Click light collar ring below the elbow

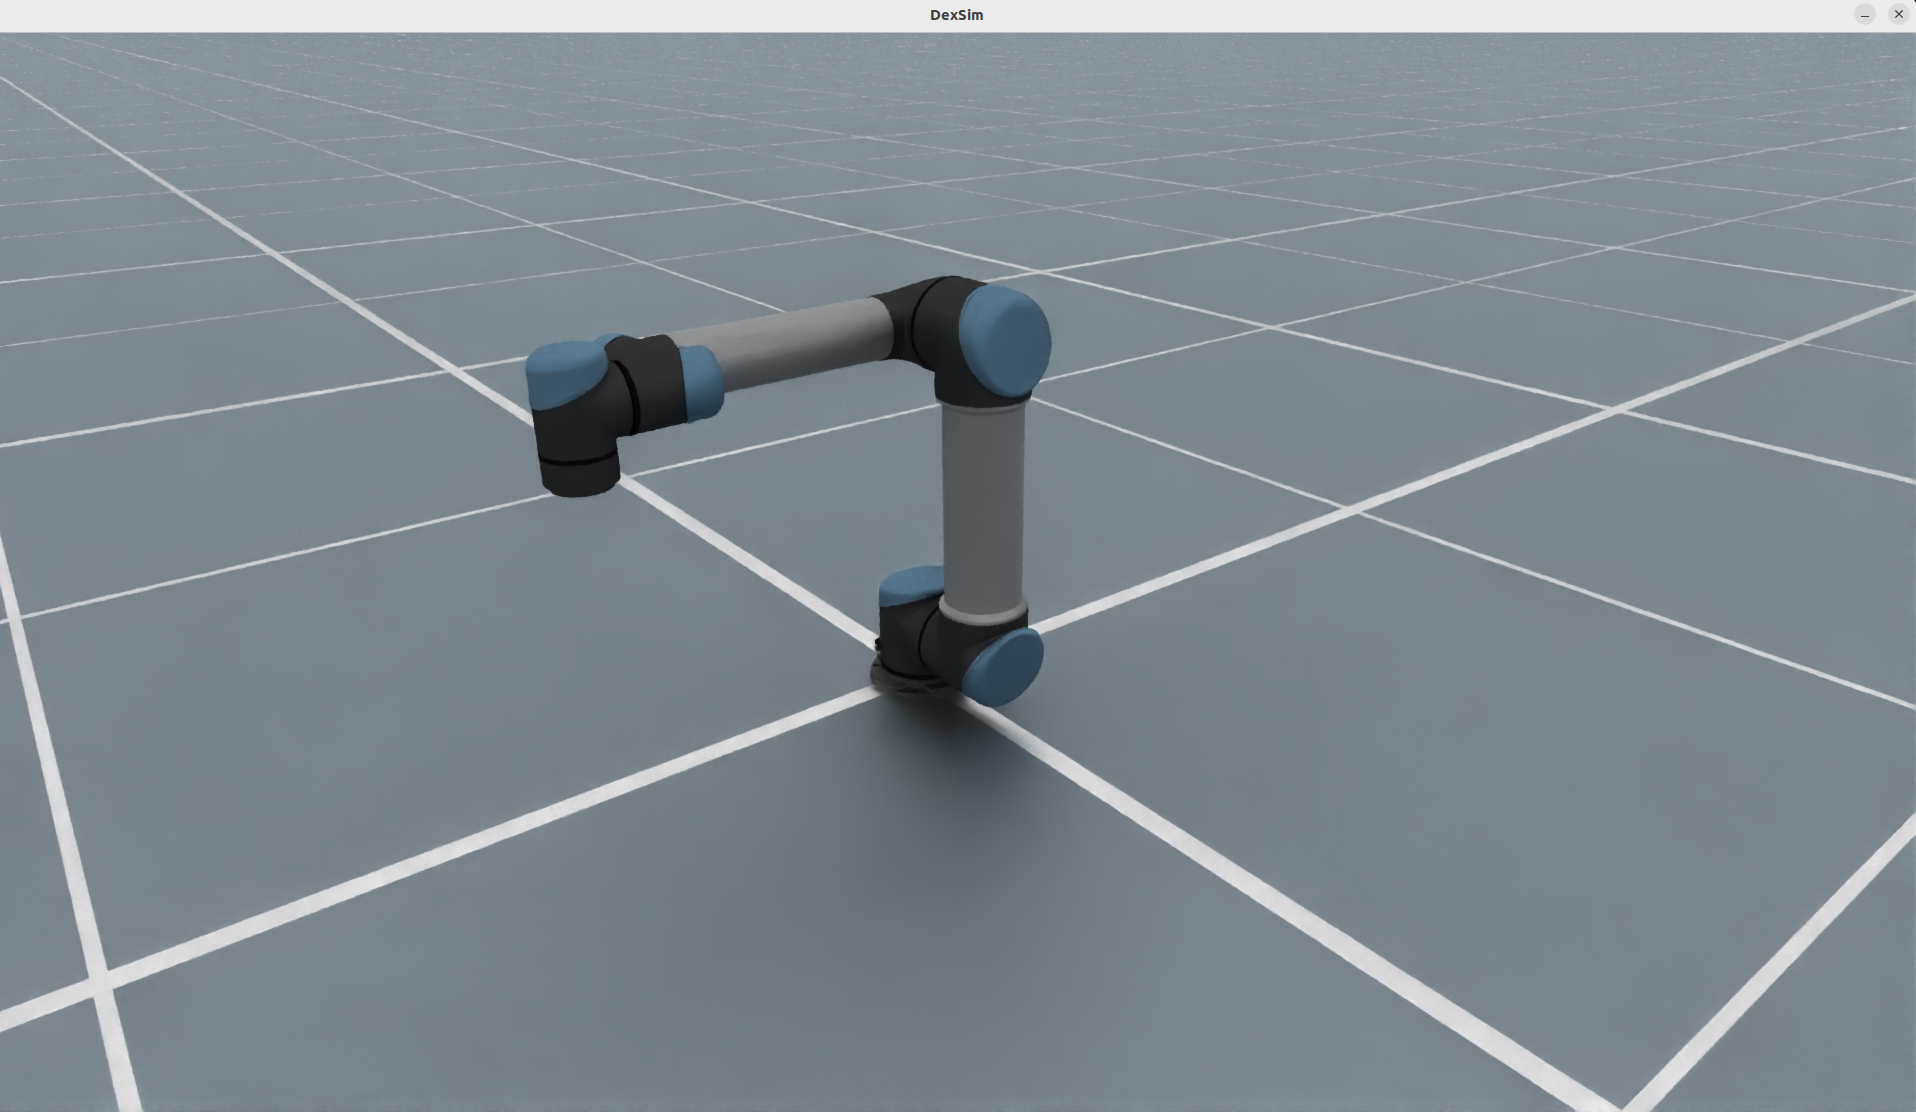[x=984, y=401]
